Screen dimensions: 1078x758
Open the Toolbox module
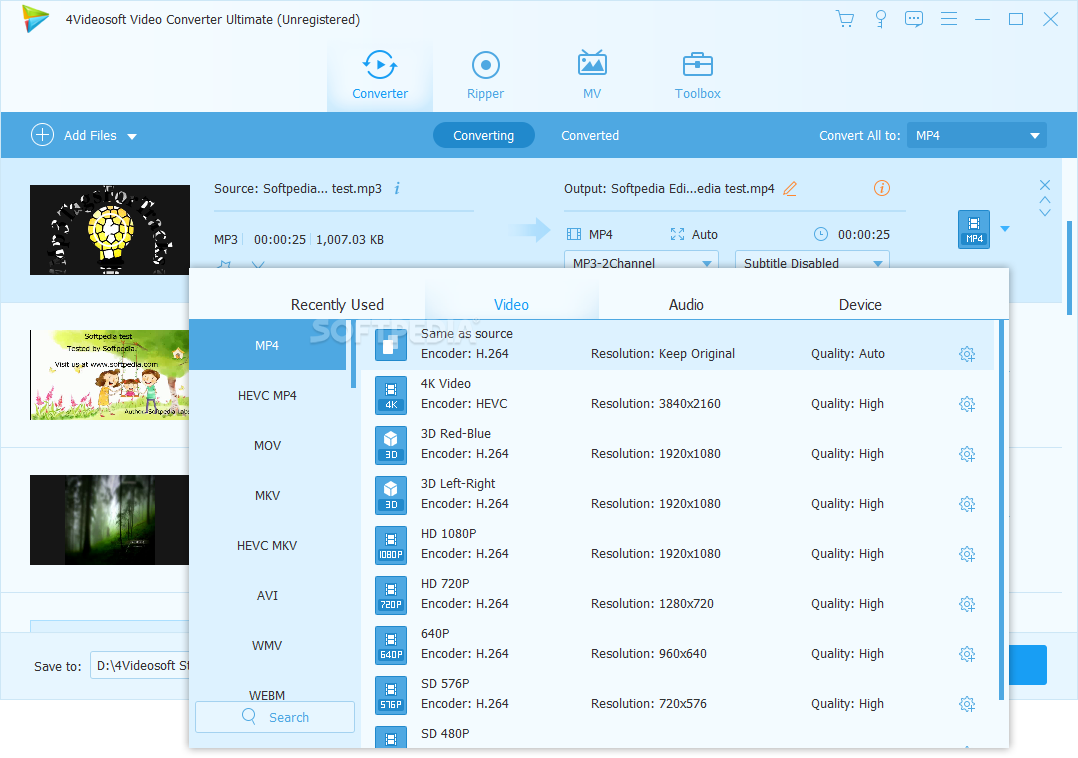click(697, 76)
